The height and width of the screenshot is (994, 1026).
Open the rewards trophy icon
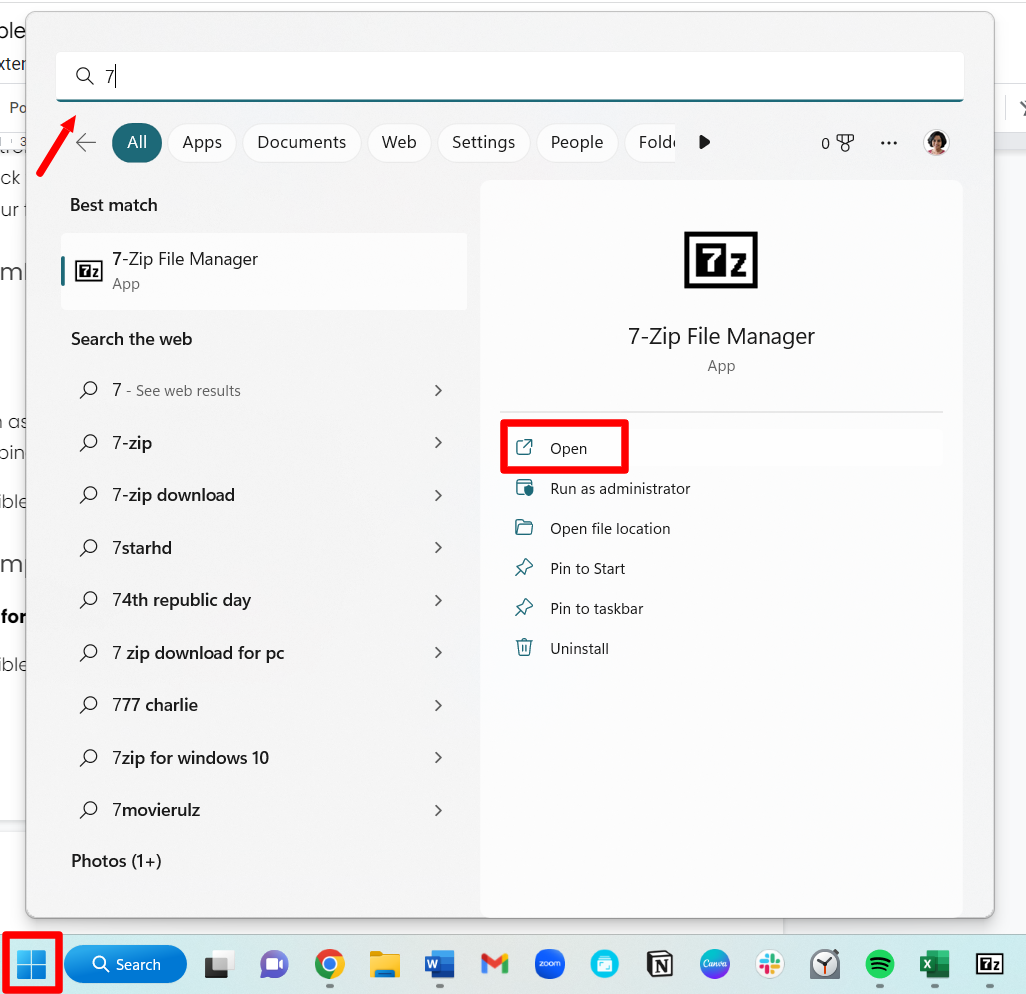pos(845,143)
